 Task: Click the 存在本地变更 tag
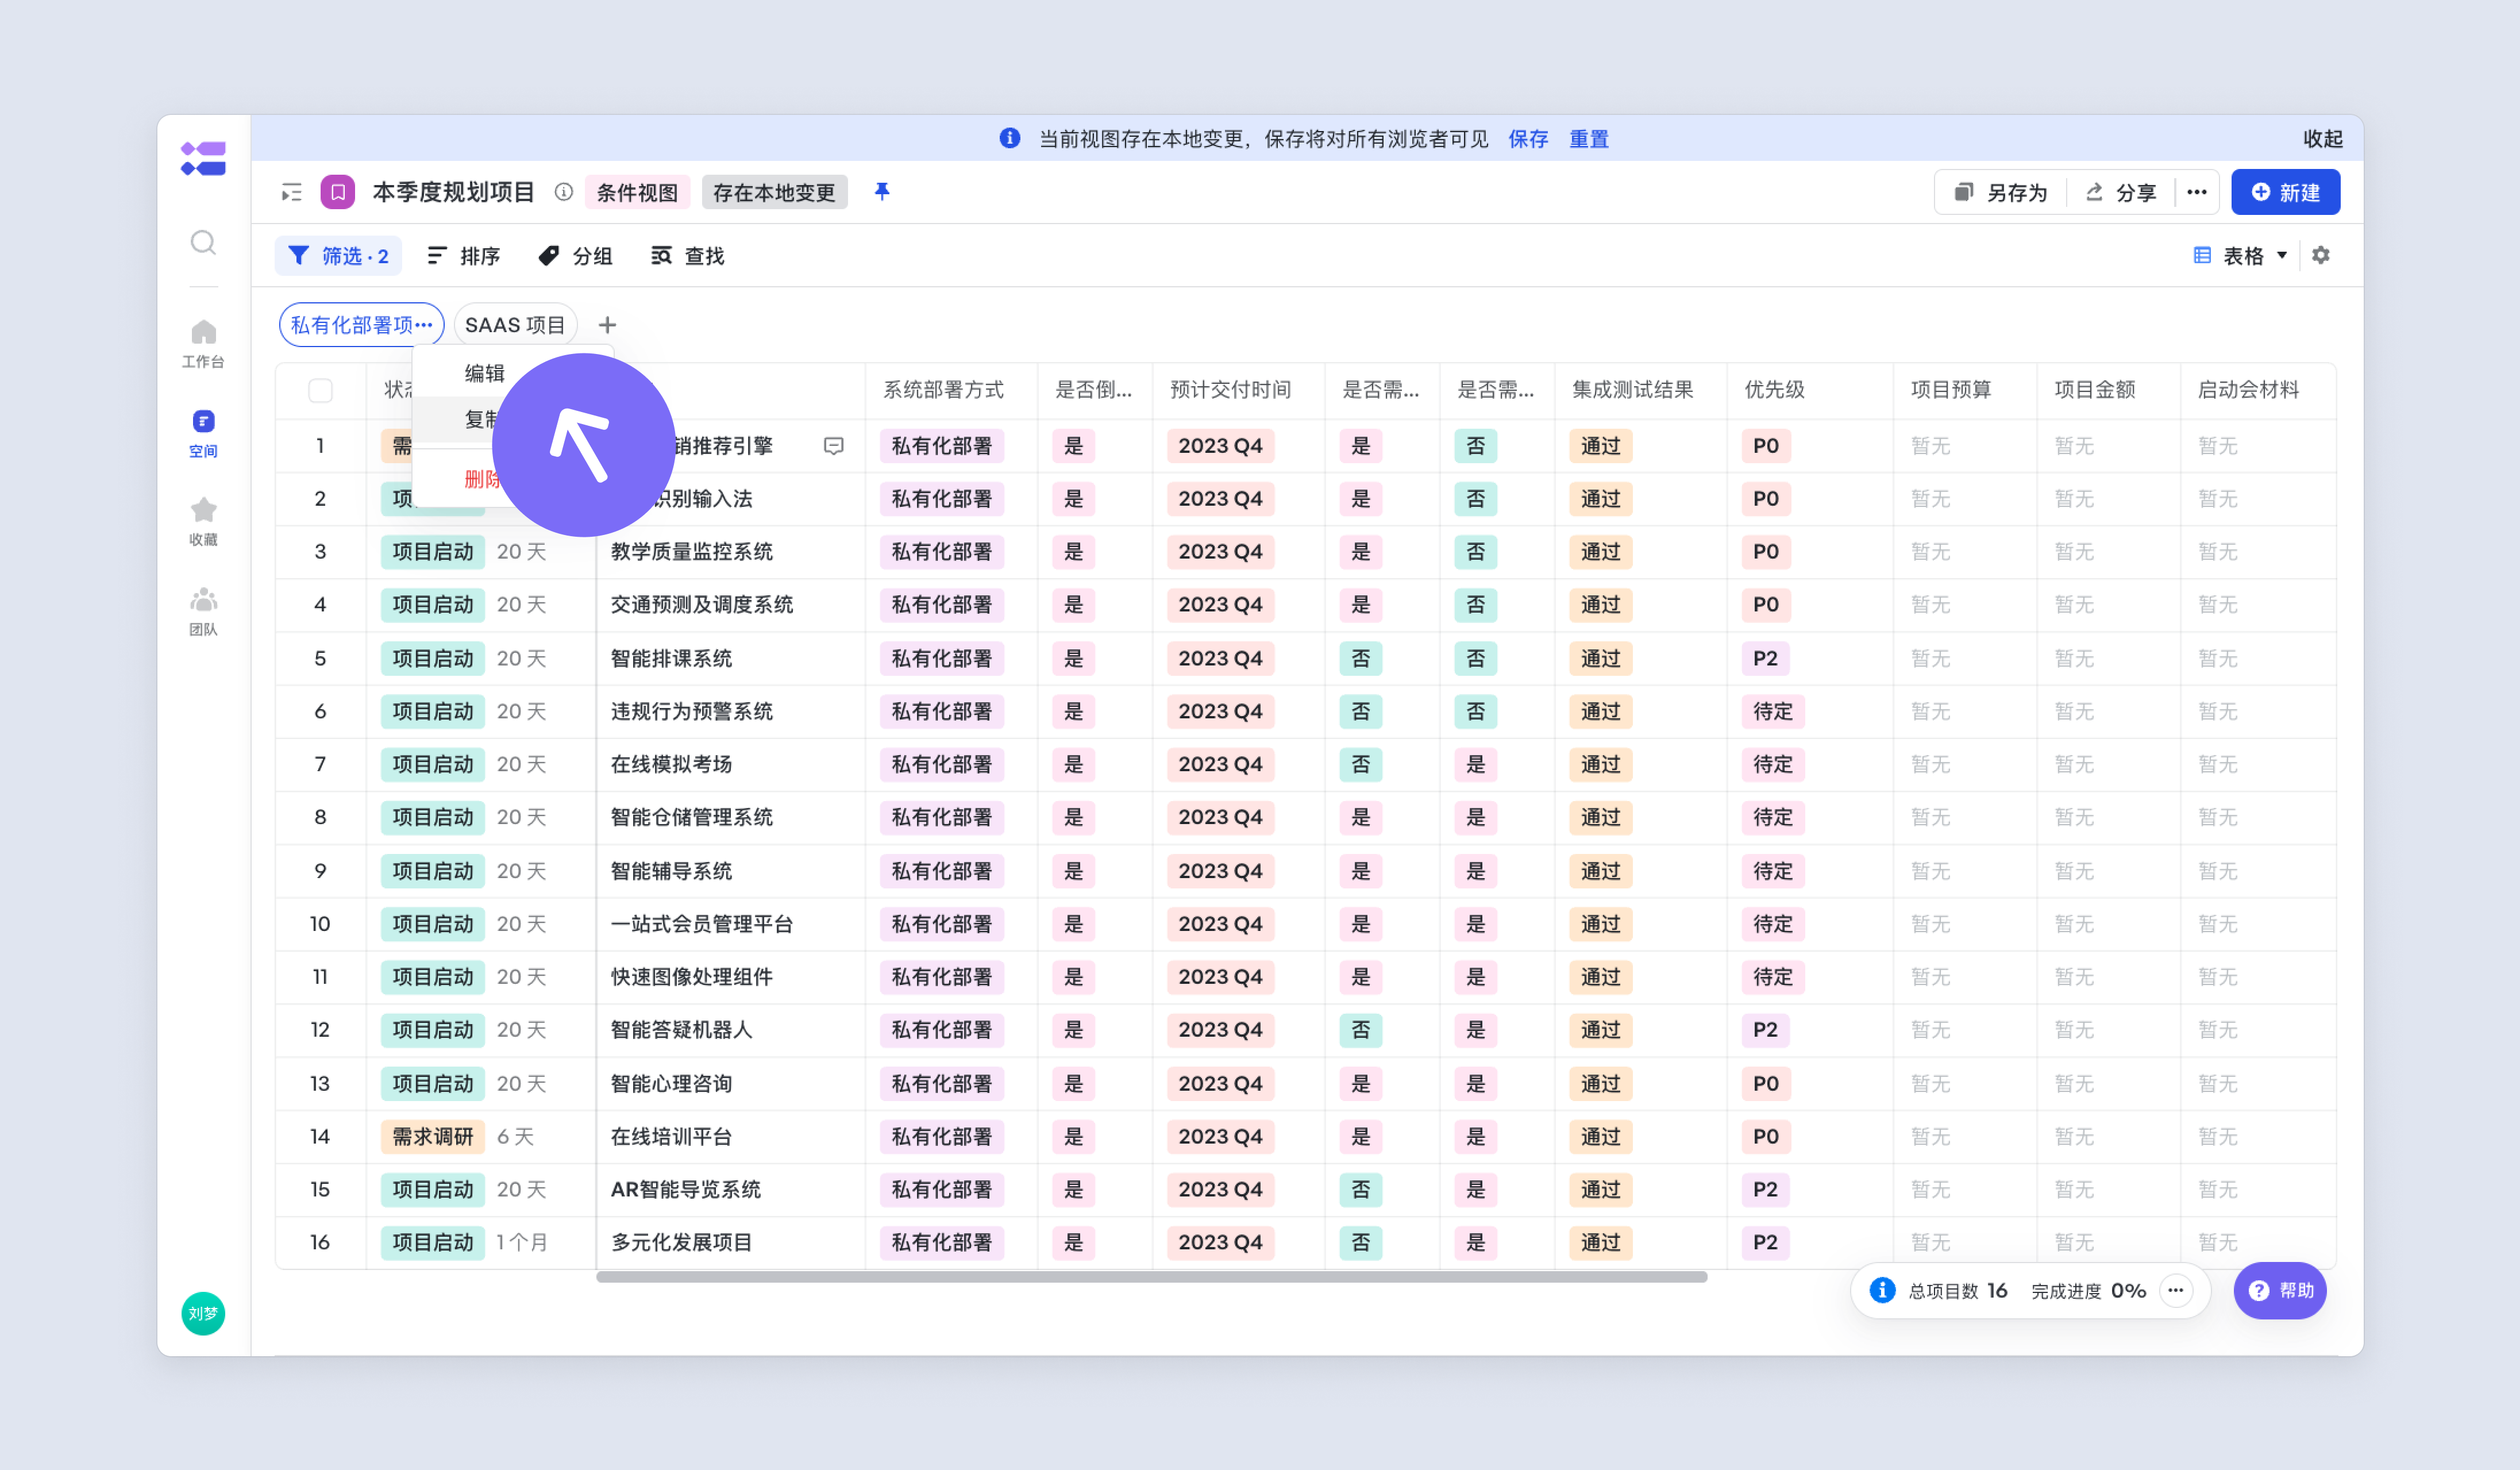pyautogui.click(x=774, y=192)
